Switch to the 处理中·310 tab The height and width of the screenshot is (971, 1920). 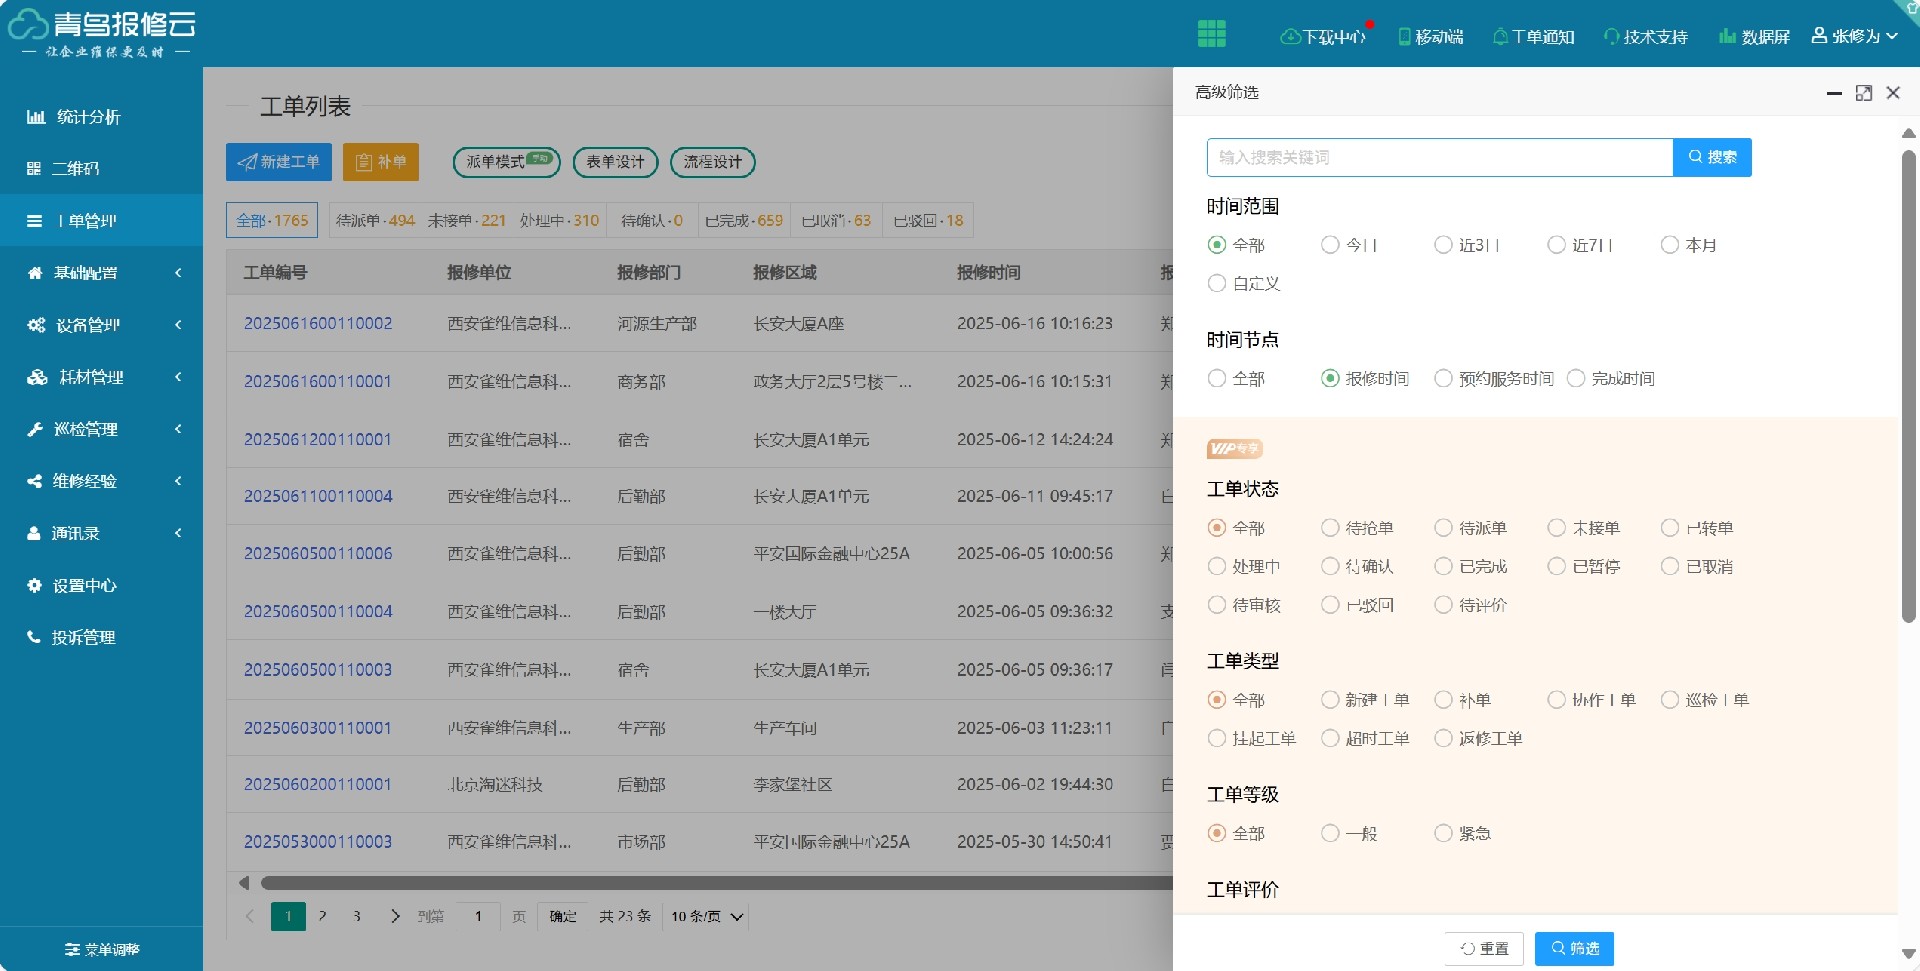557,220
